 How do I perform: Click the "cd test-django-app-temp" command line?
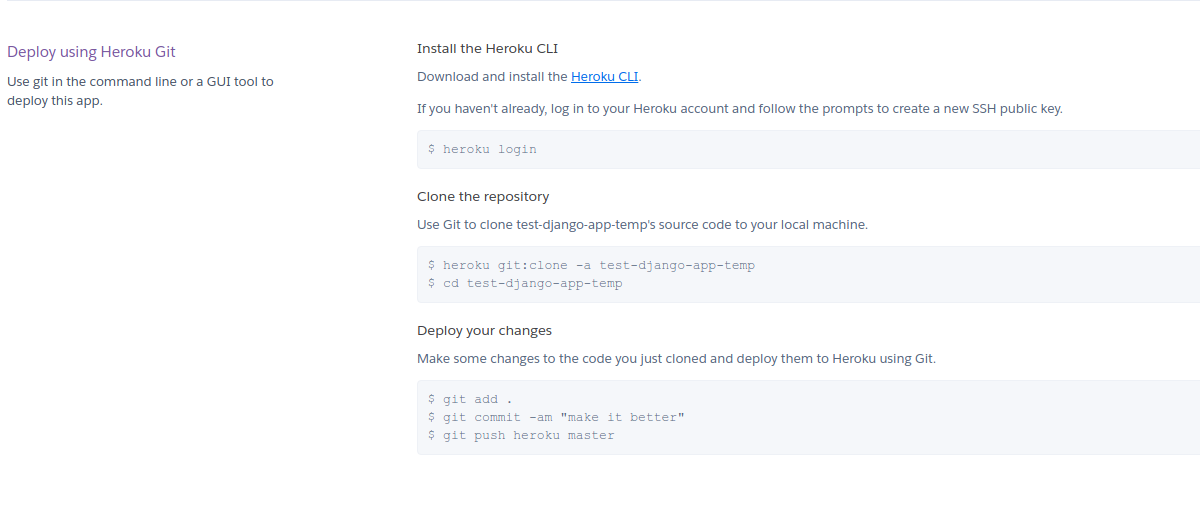[525, 283]
